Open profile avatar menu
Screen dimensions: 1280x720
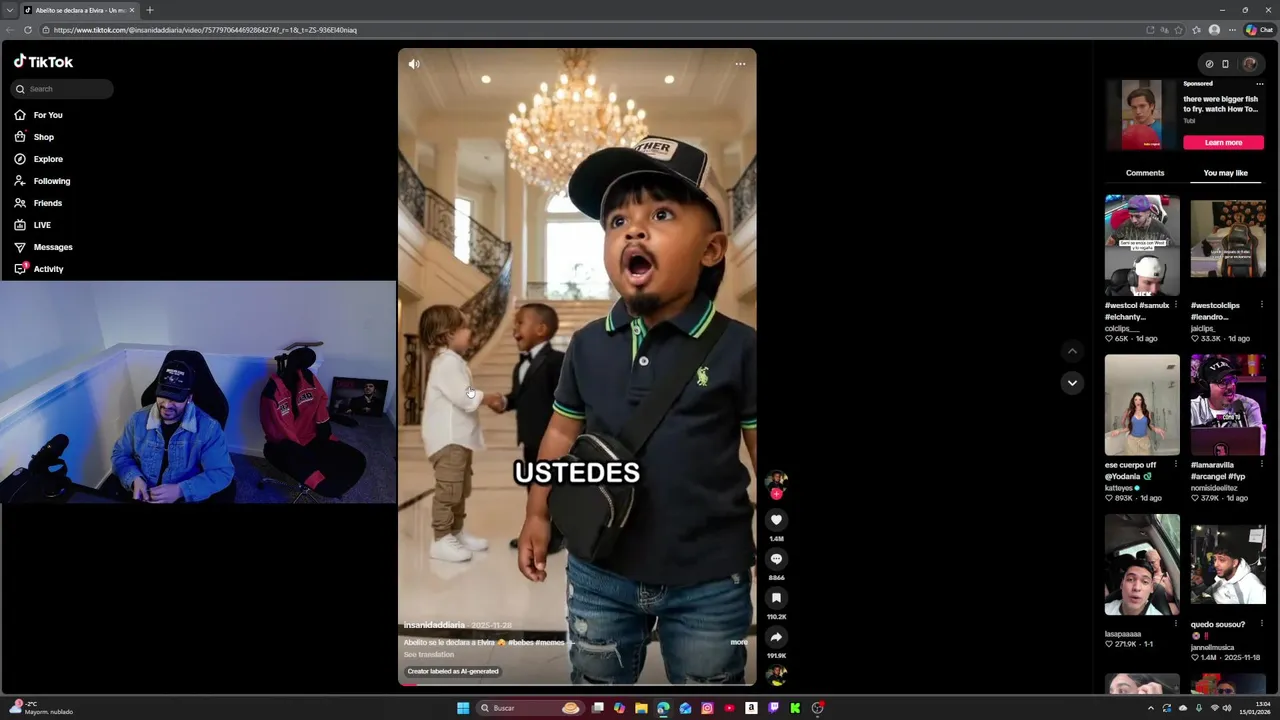tap(1249, 64)
